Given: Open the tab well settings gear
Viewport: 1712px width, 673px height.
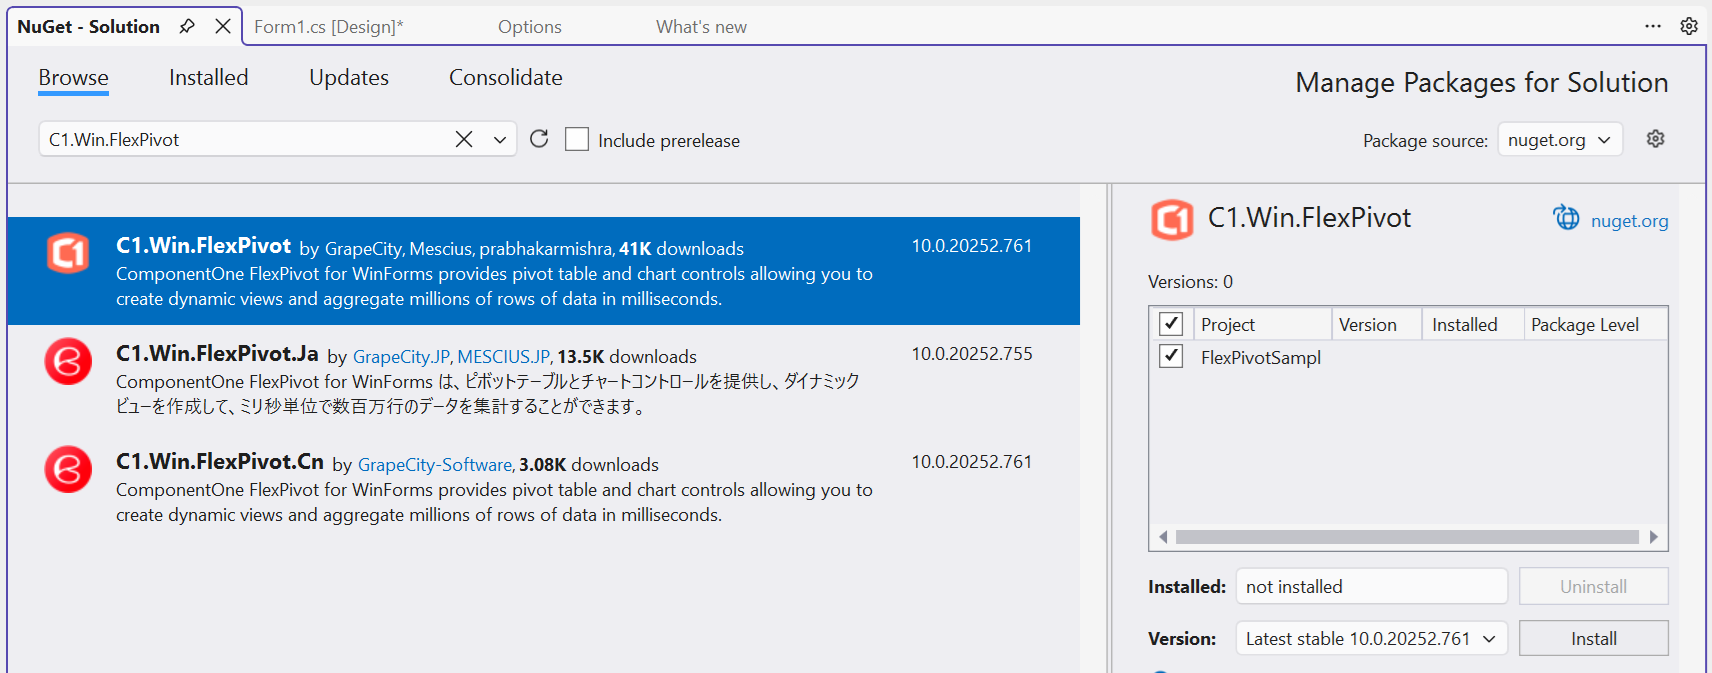Looking at the screenshot, I should pyautogui.click(x=1689, y=26).
